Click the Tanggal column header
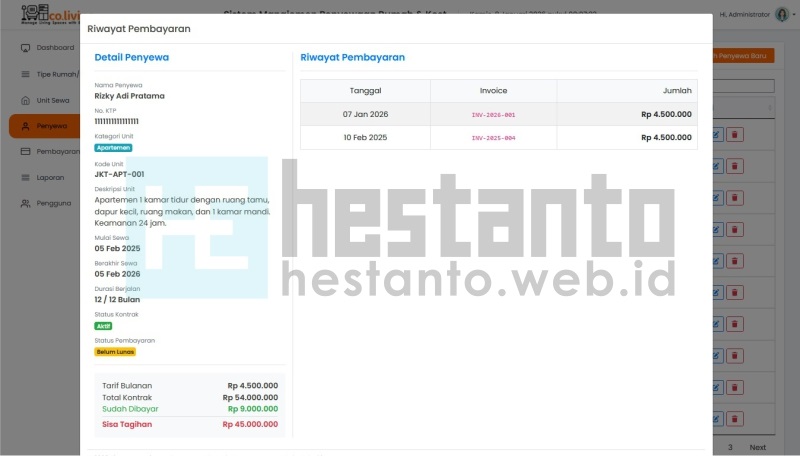The image size is (800, 456). coord(365,90)
